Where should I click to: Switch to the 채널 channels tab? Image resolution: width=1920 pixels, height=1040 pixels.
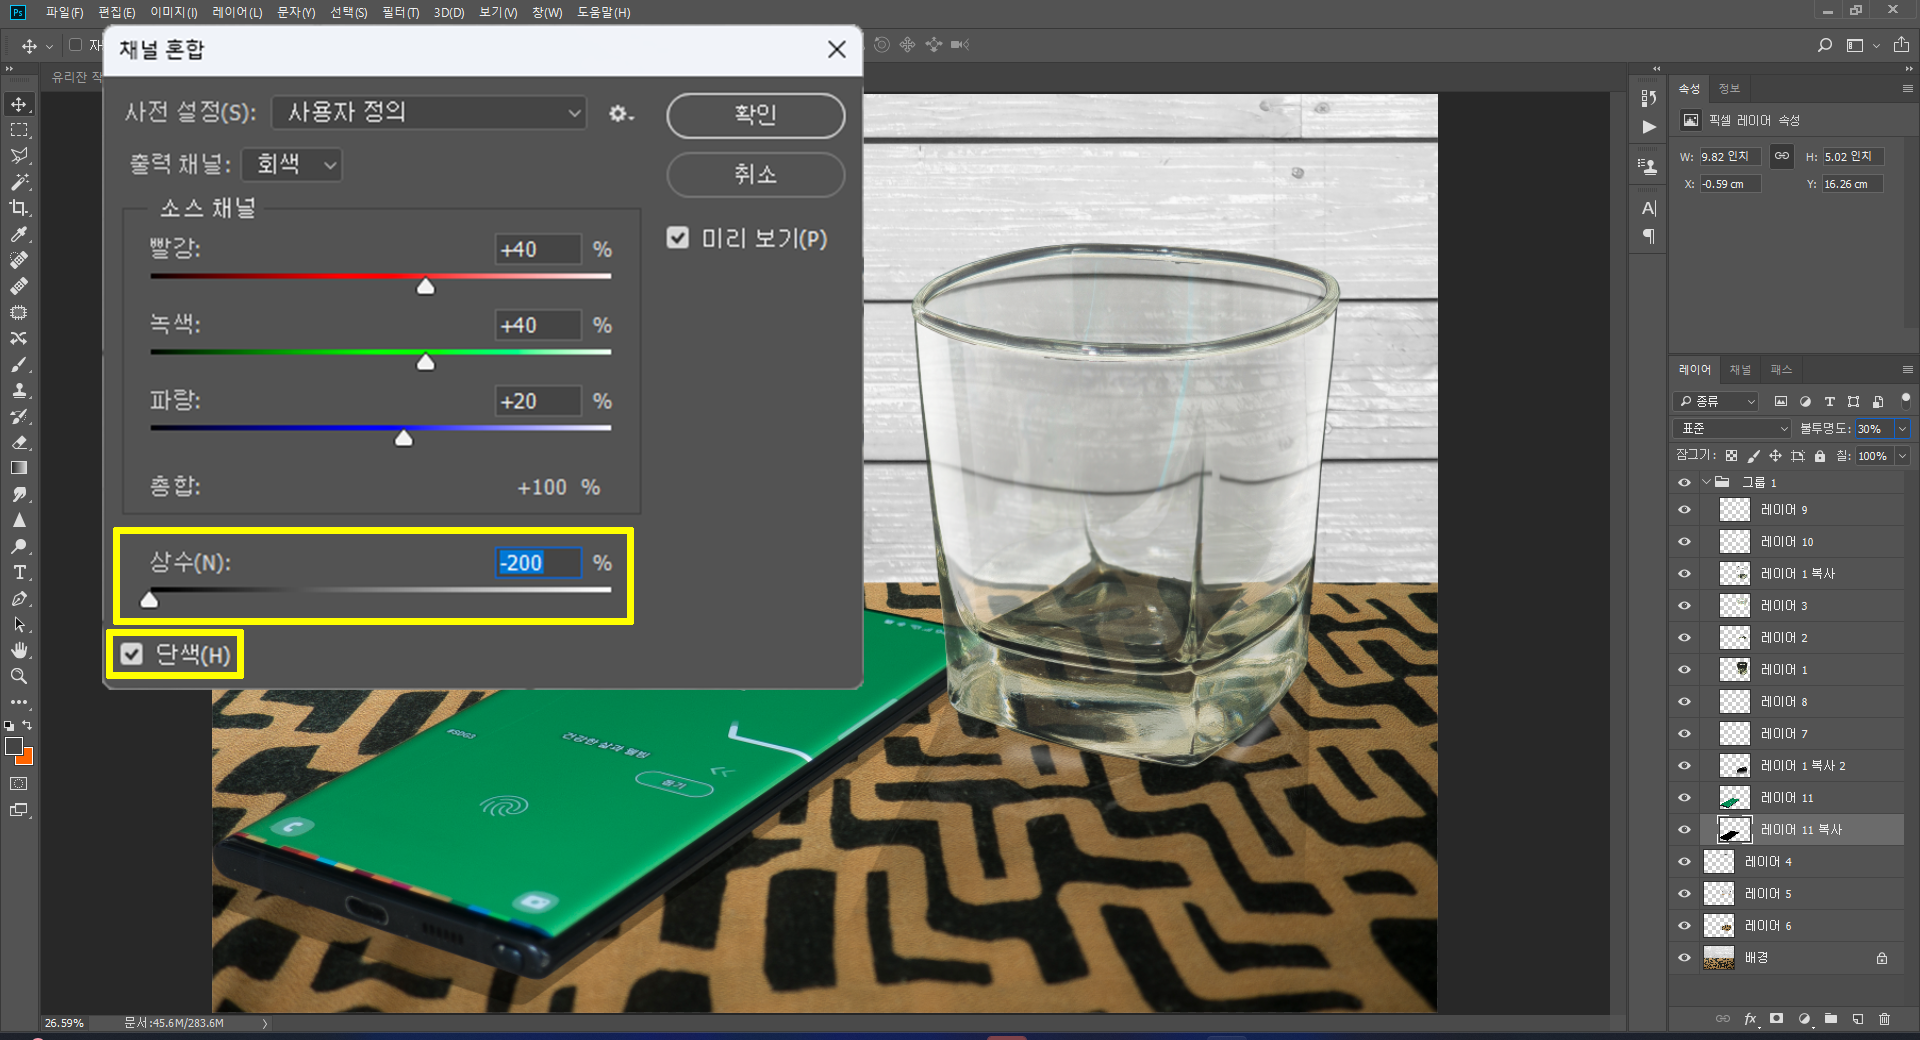pyautogui.click(x=1740, y=370)
